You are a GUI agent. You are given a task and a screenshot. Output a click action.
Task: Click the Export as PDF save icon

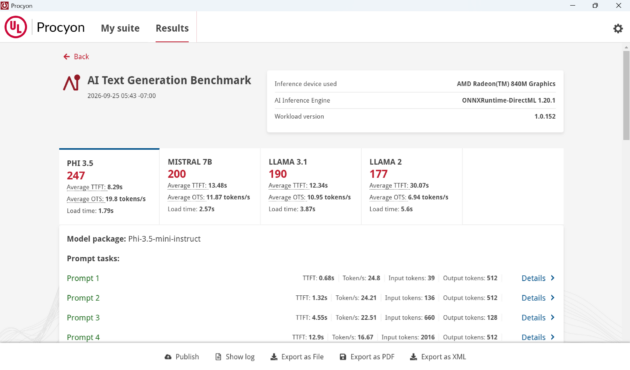click(x=343, y=357)
